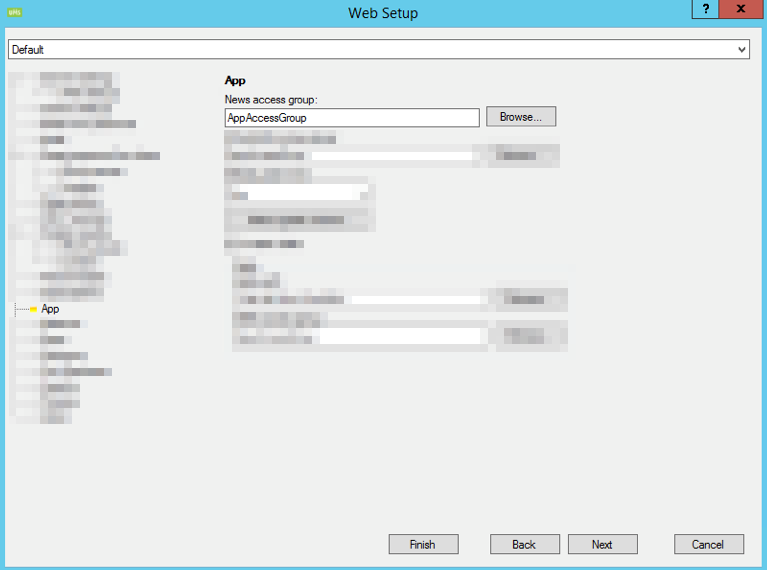Click the blurred button directly beneath Browse
The image size is (767, 570).
click(516, 156)
